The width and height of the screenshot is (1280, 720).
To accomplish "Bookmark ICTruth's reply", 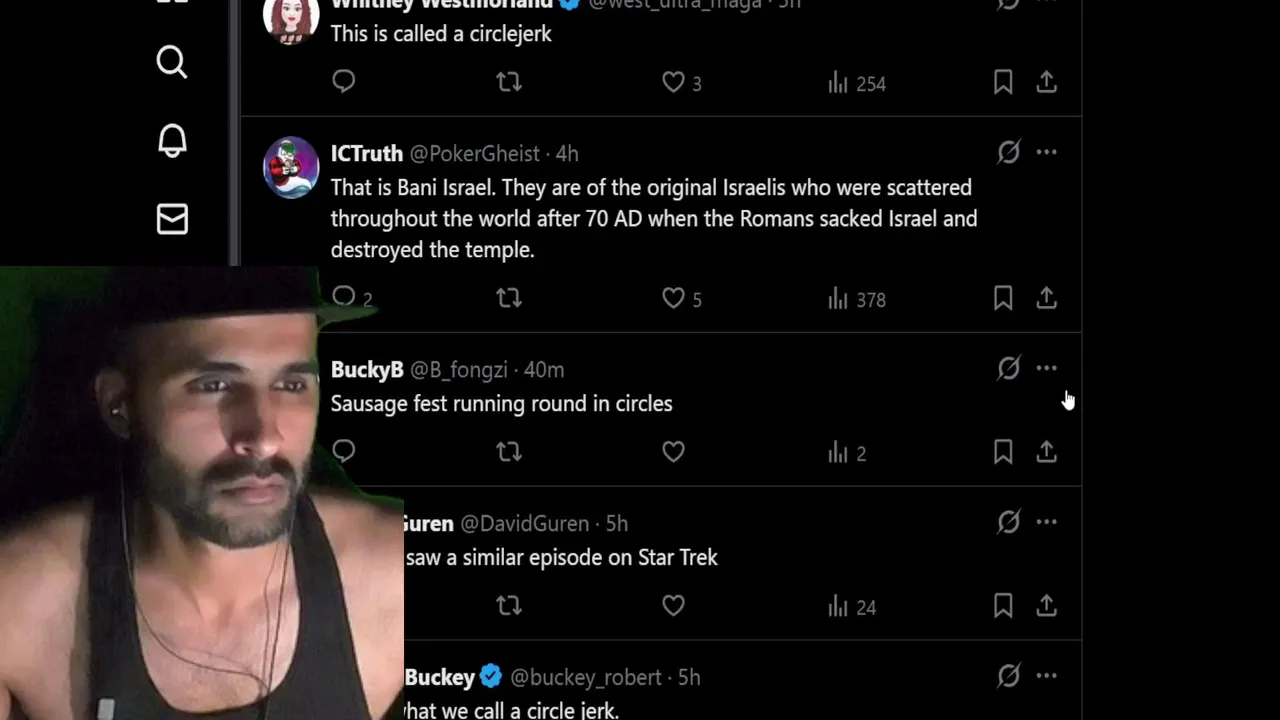I will 1003,298.
